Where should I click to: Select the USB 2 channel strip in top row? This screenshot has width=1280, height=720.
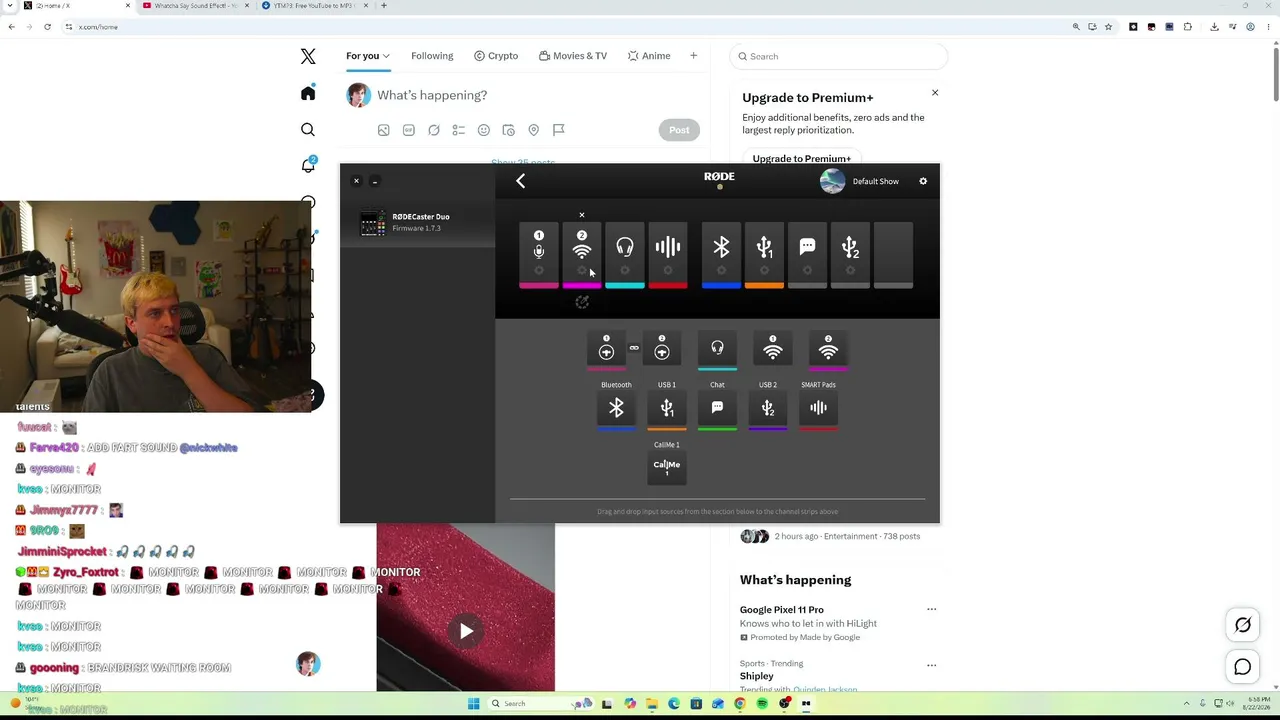(850, 255)
